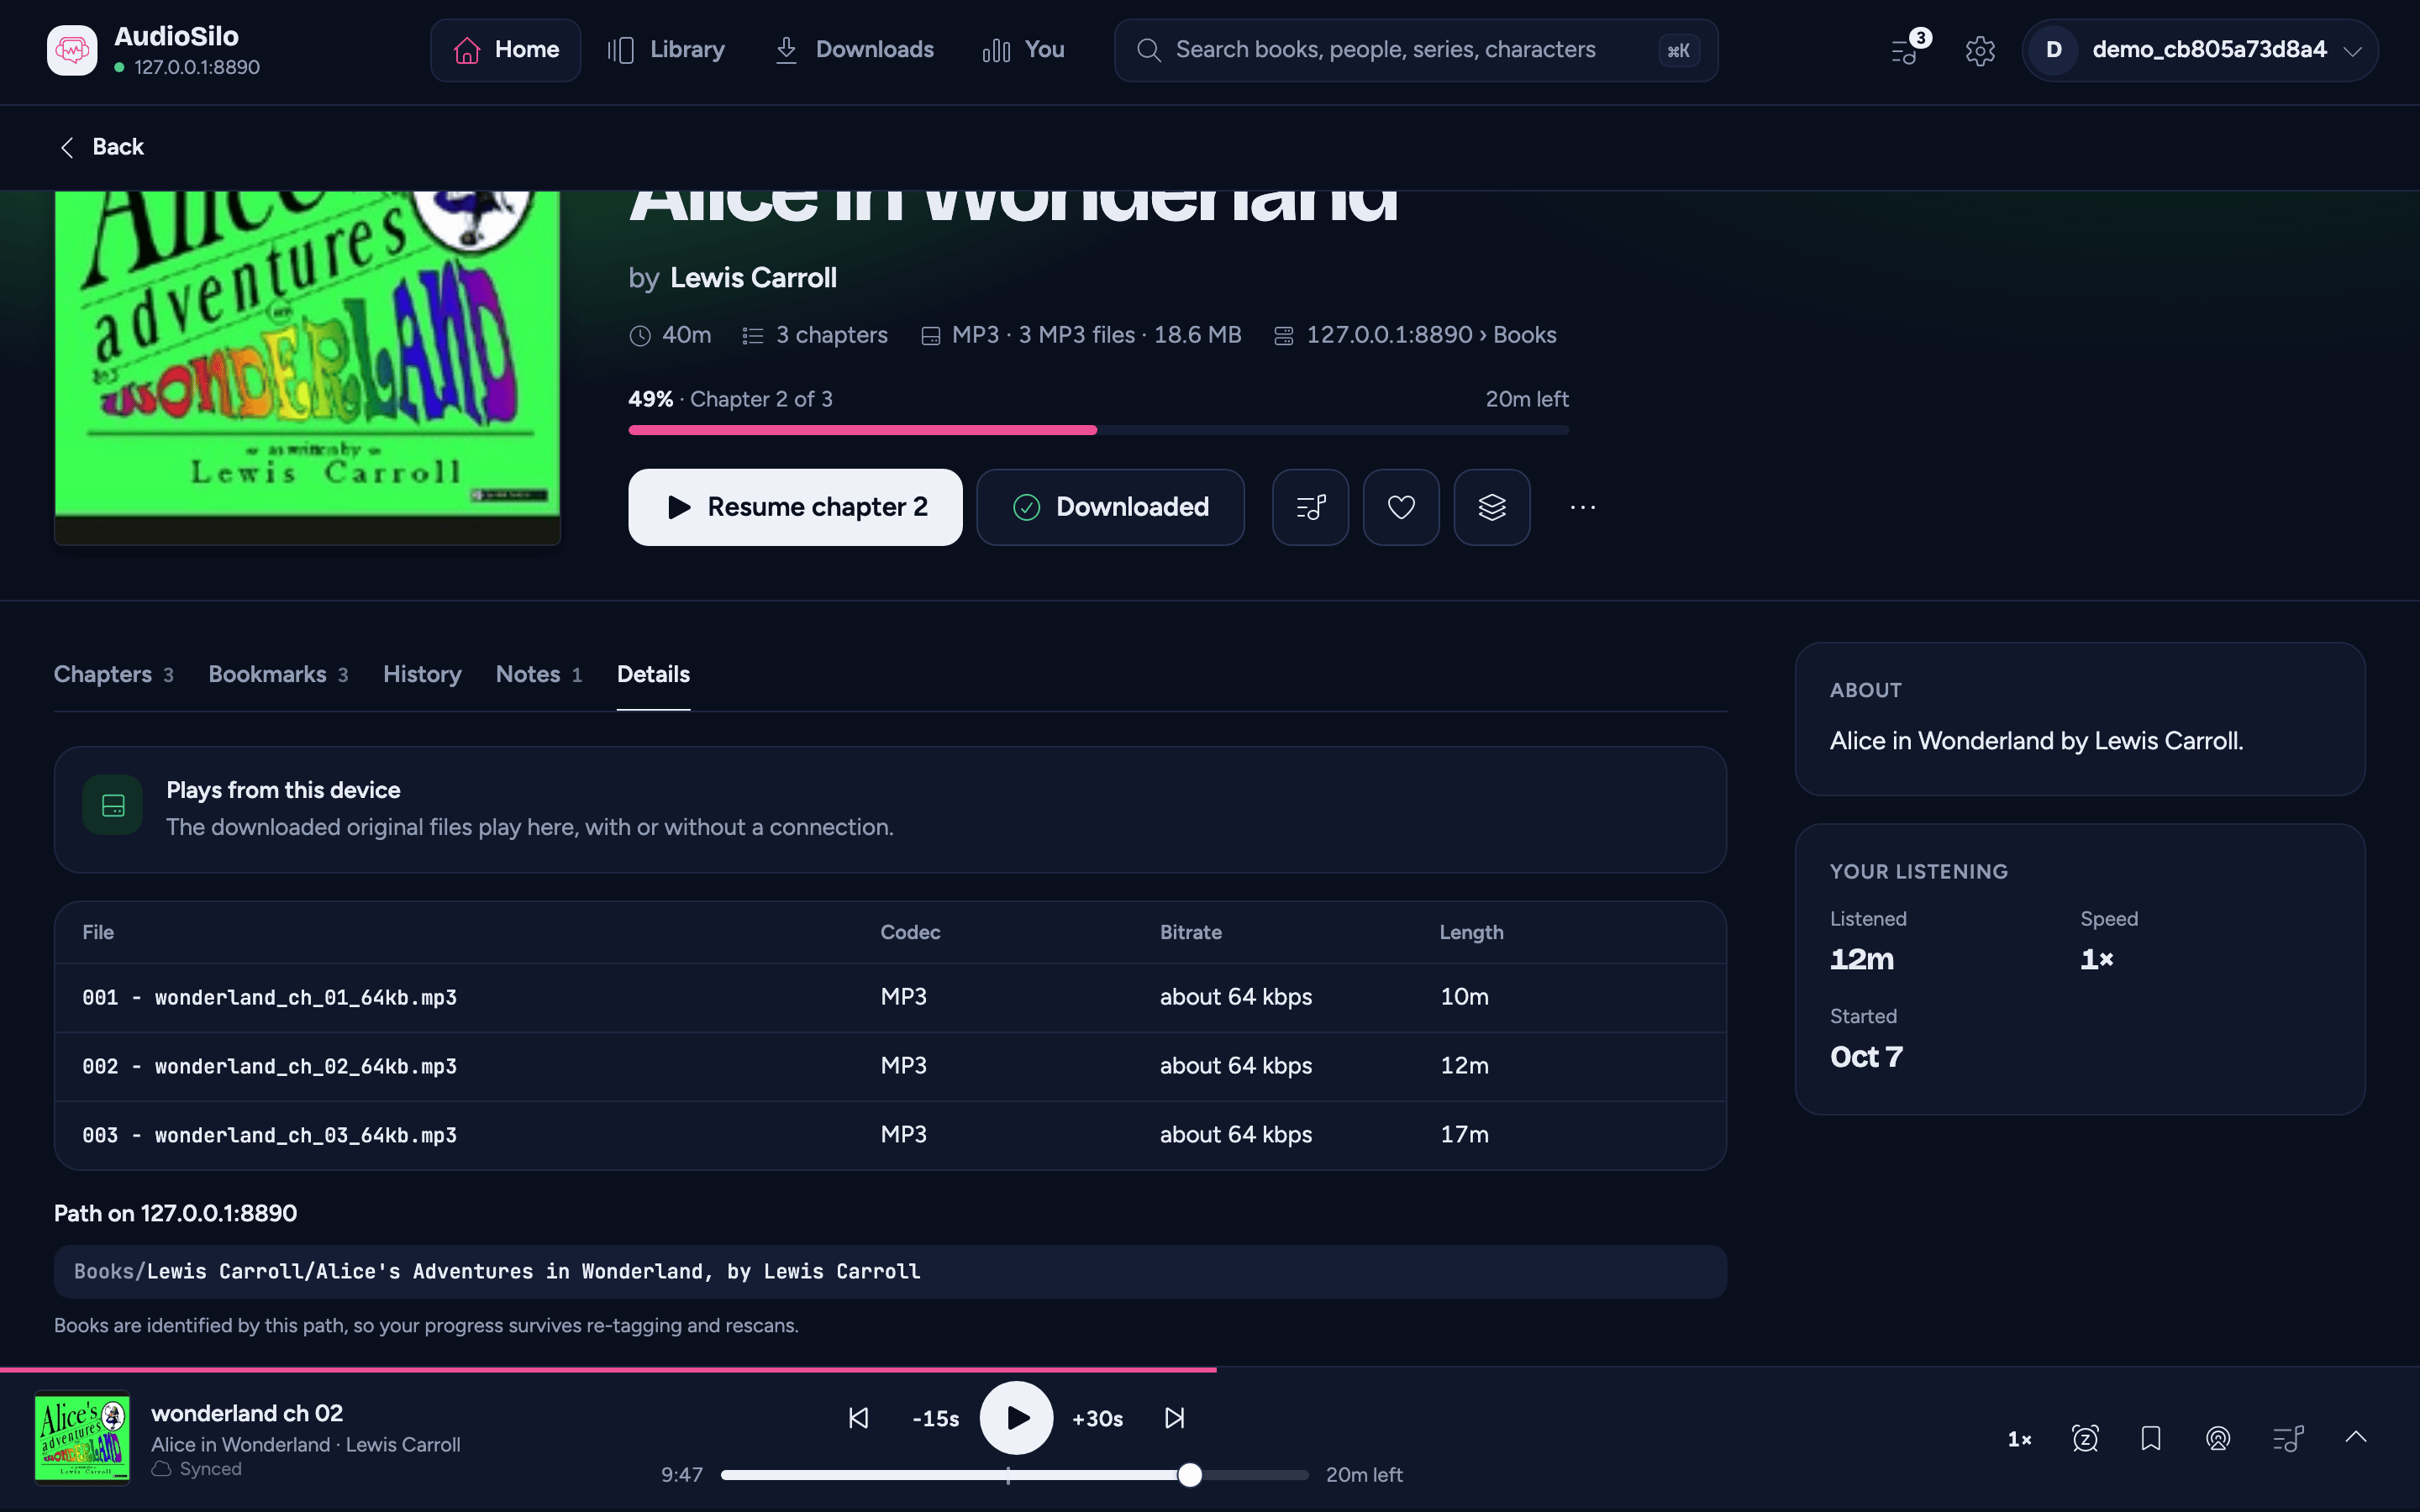Skip to next chapter in player
The height and width of the screenshot is (1512, 2420).
coord(1175,1418)
